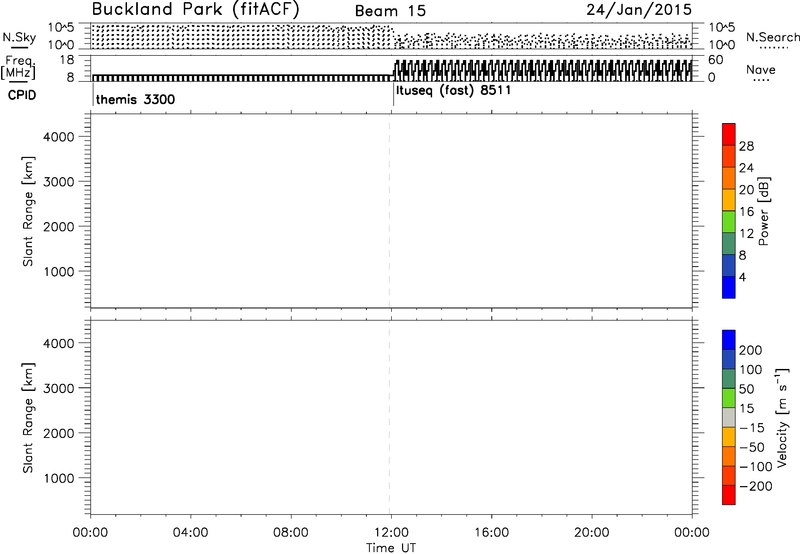
Task: Click the 'Time UT' axis title
Action: pos(391,548)
